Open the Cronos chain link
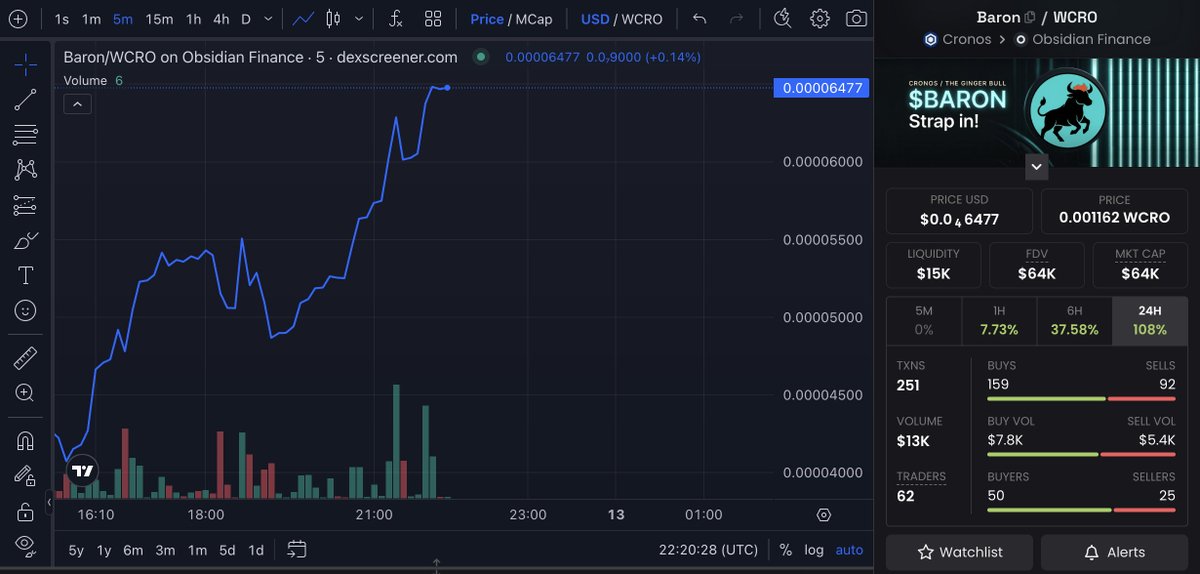The image size is (1200, 574). click(x=957, y=39)
